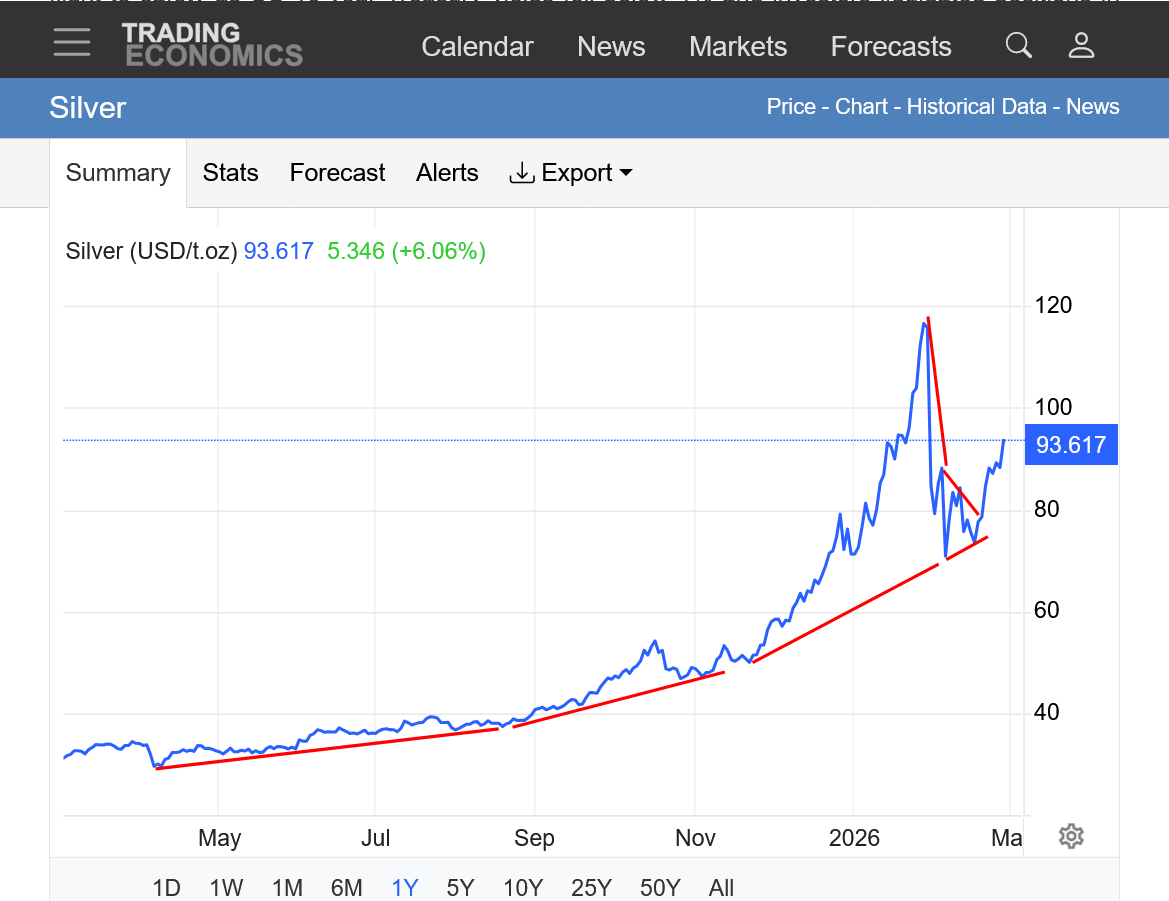
Task: Click the 93.617 current price label
Action: (1071, 445)
